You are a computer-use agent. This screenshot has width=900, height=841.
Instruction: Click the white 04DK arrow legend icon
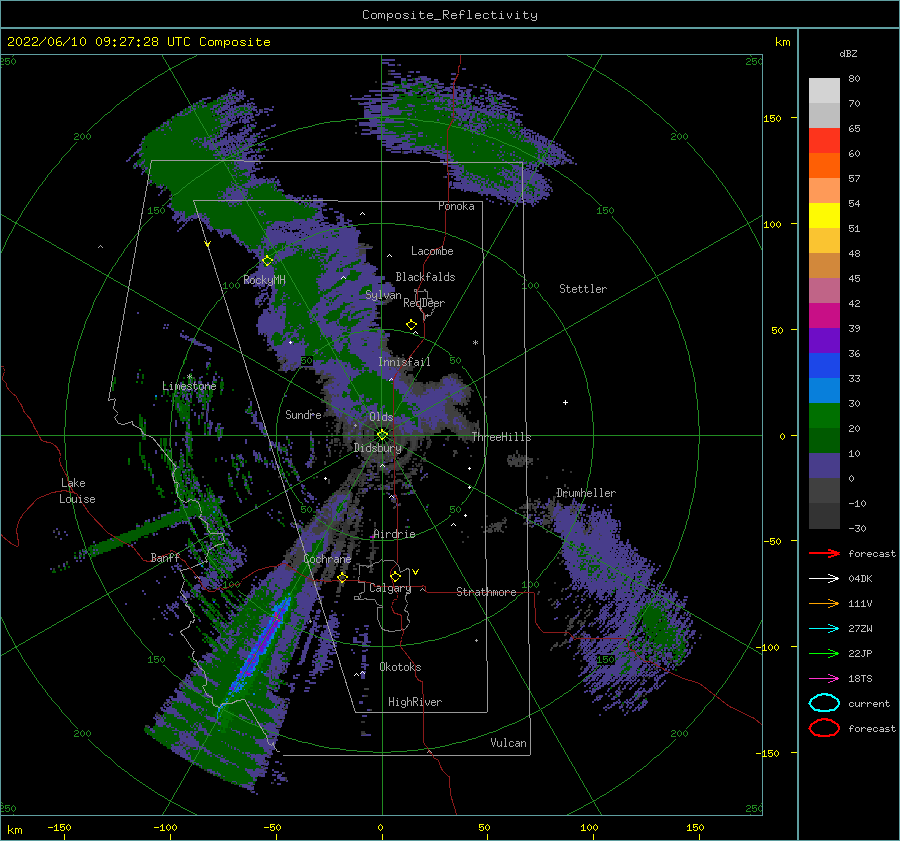(x=824, y=579)
